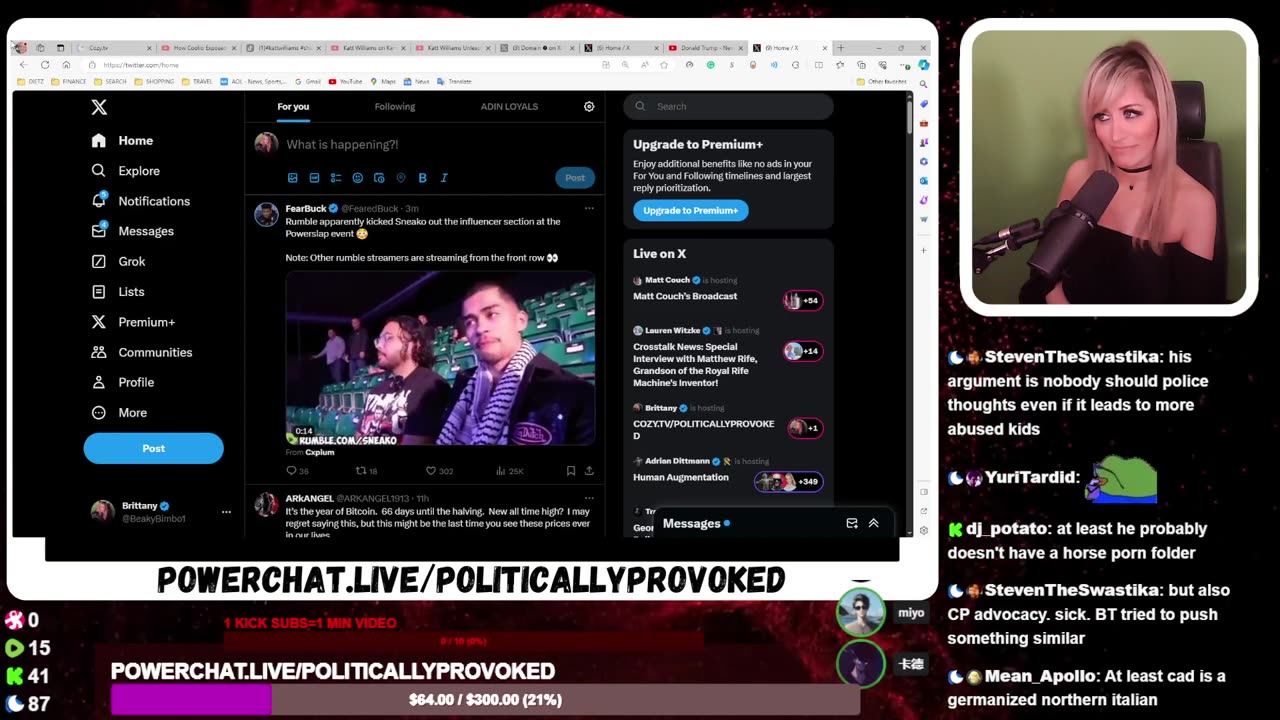Open Communities in the sidebar
This screenshot has height=720, width=1280.
coord(141,352)
